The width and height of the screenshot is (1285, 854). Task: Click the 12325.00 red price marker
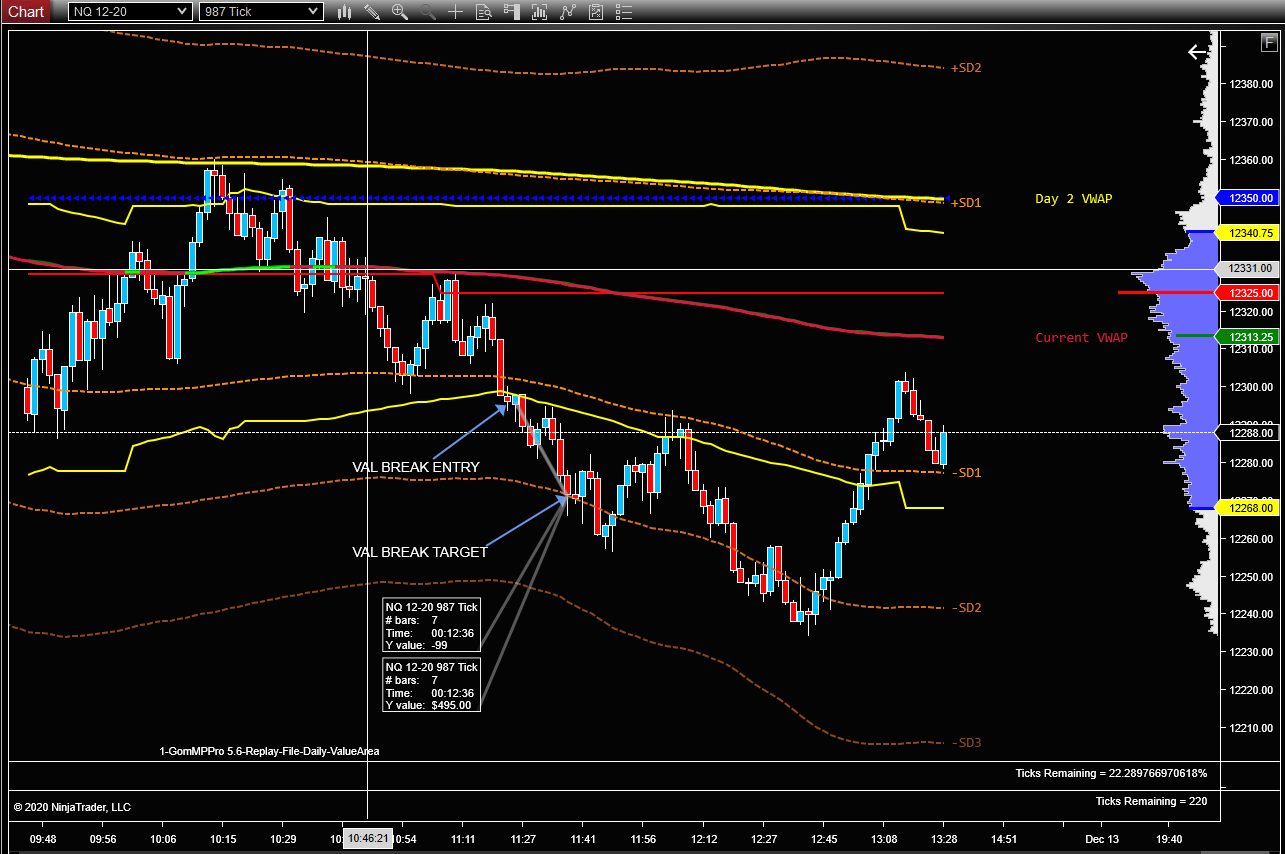coord(1247,292)
